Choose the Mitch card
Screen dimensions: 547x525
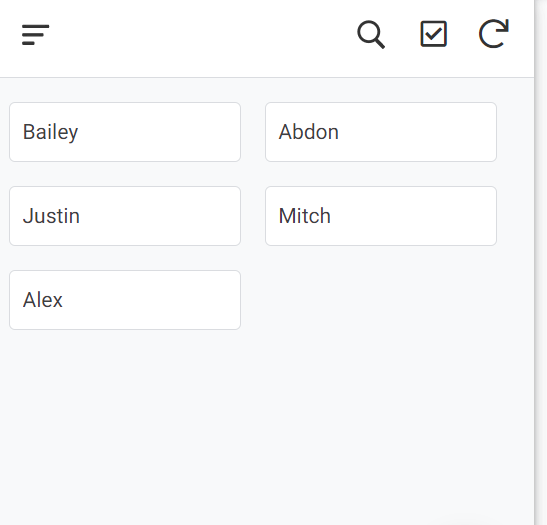pyautogui.click(x=381, y=216)
